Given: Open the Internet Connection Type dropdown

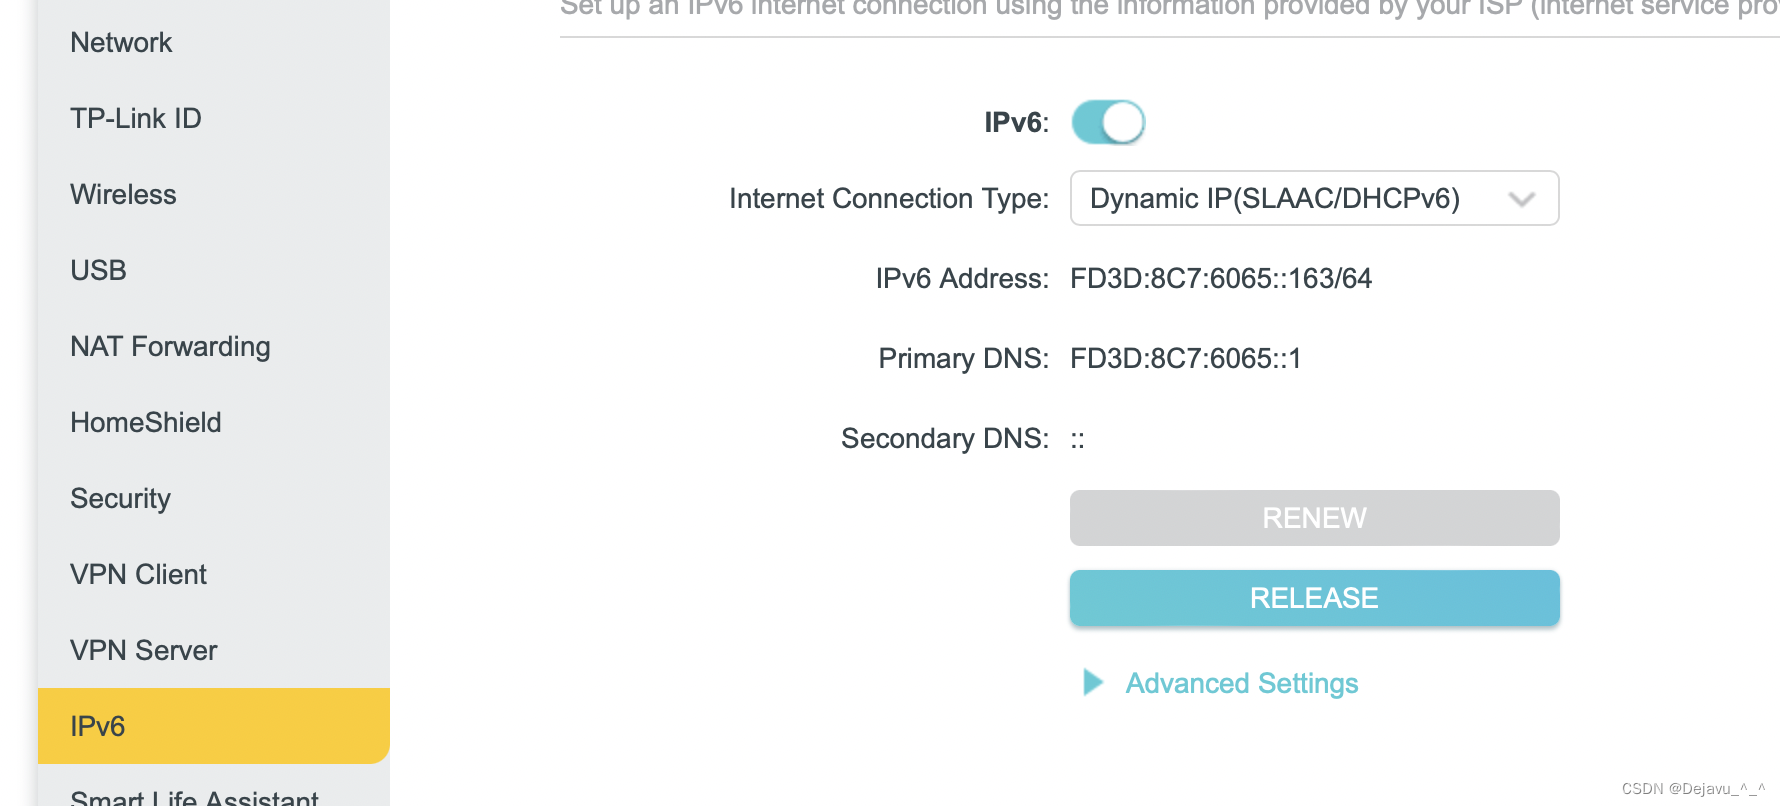Looking at the screenshot, I should [x=1313, y=198].
